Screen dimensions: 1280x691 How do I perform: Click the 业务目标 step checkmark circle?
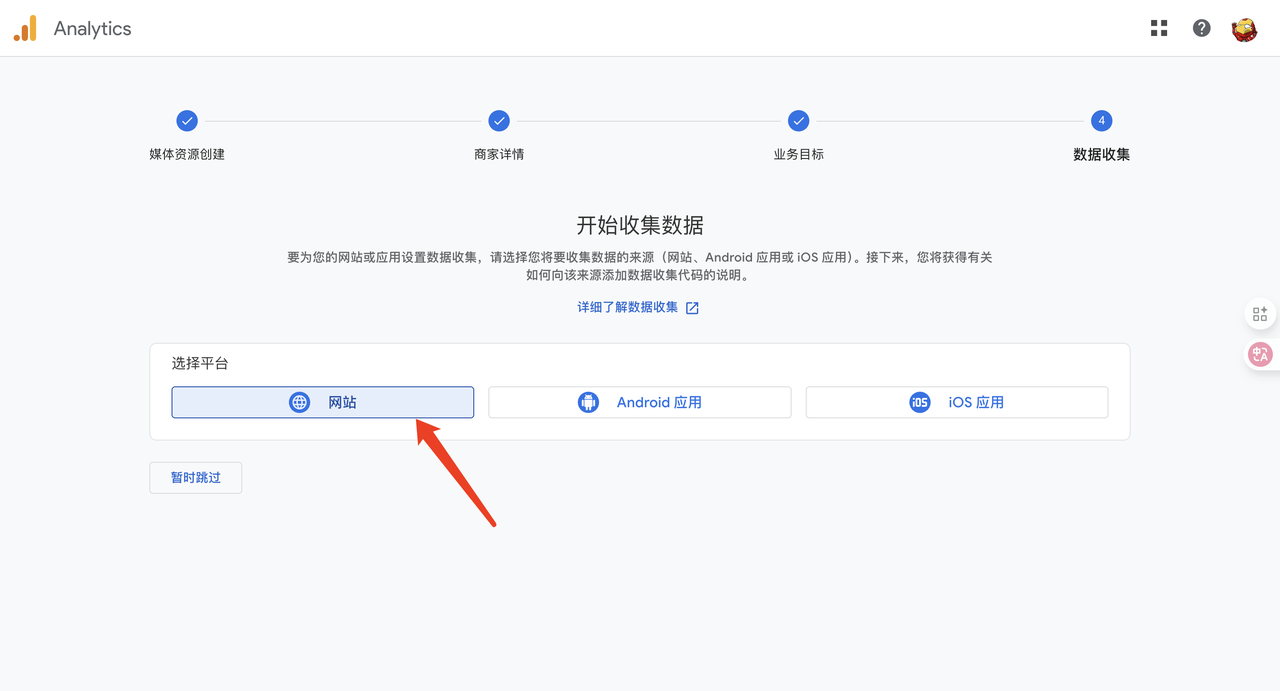tap(798, 121)
